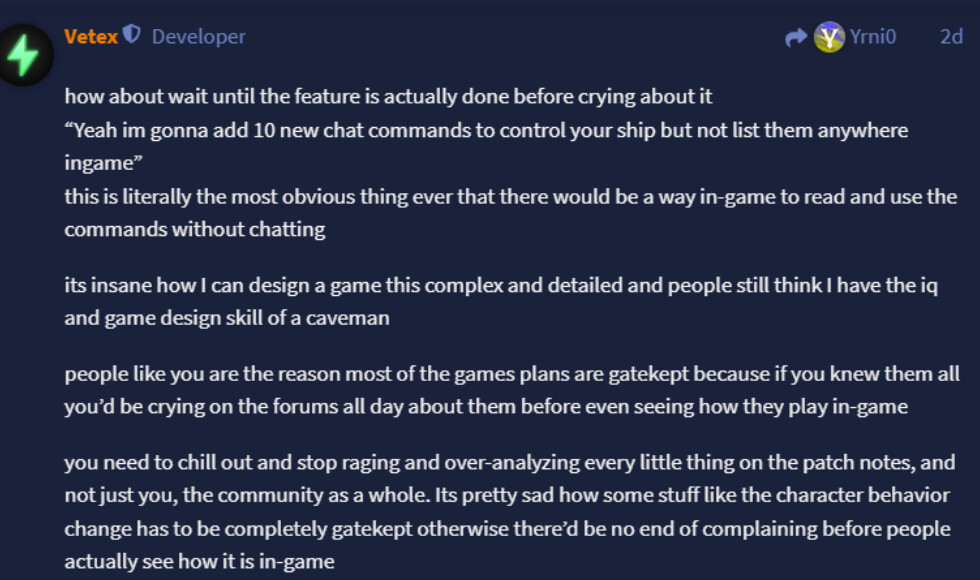Click the moderator shield icon beside Vetex
Screen dimensions: 980x580
131,34
